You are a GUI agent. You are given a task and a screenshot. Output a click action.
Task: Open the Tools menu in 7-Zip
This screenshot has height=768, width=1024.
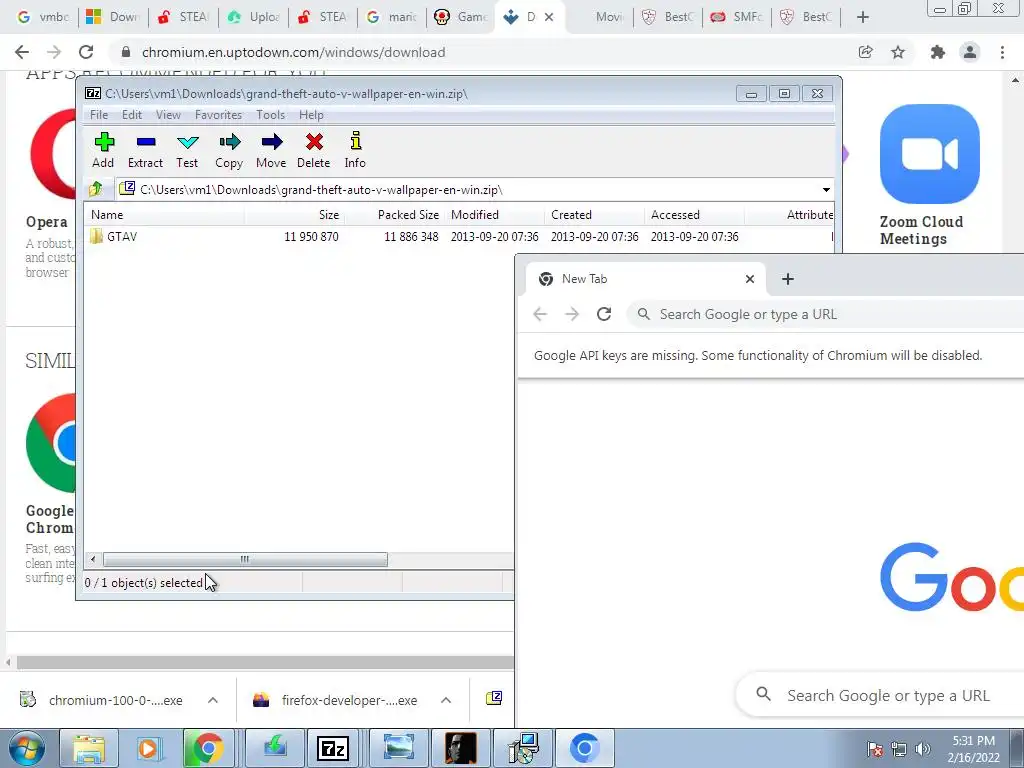pyautogui.click(x=270, y=115)
